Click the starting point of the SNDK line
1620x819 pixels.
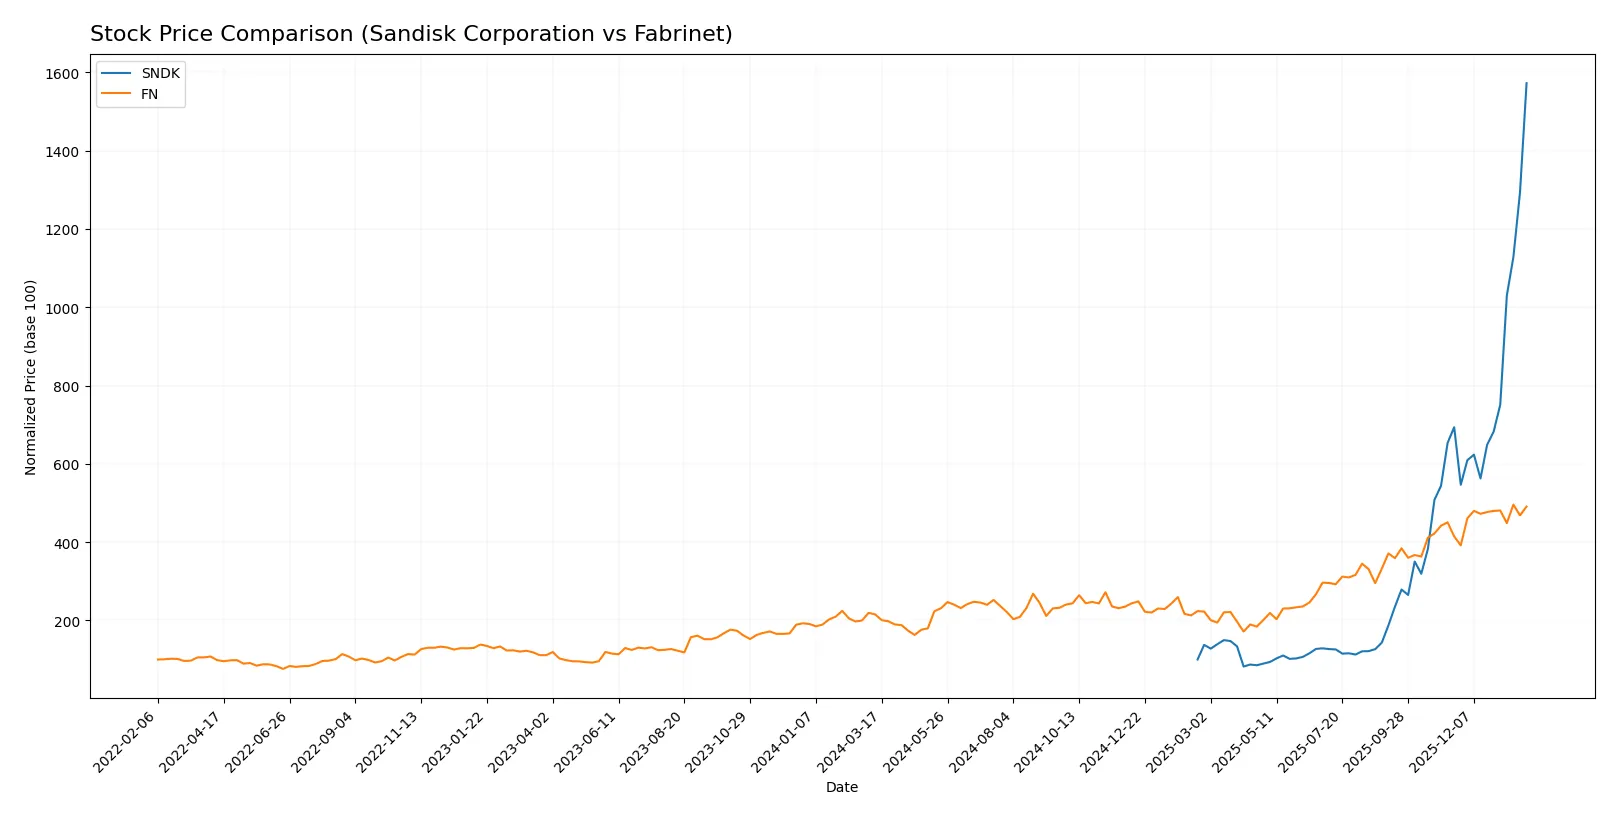tap(1197, 659)
